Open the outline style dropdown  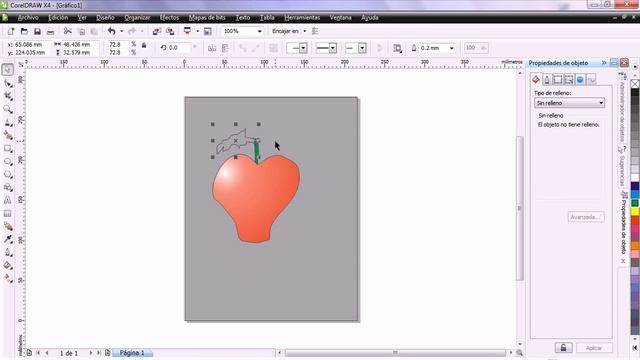click(333, 48)
